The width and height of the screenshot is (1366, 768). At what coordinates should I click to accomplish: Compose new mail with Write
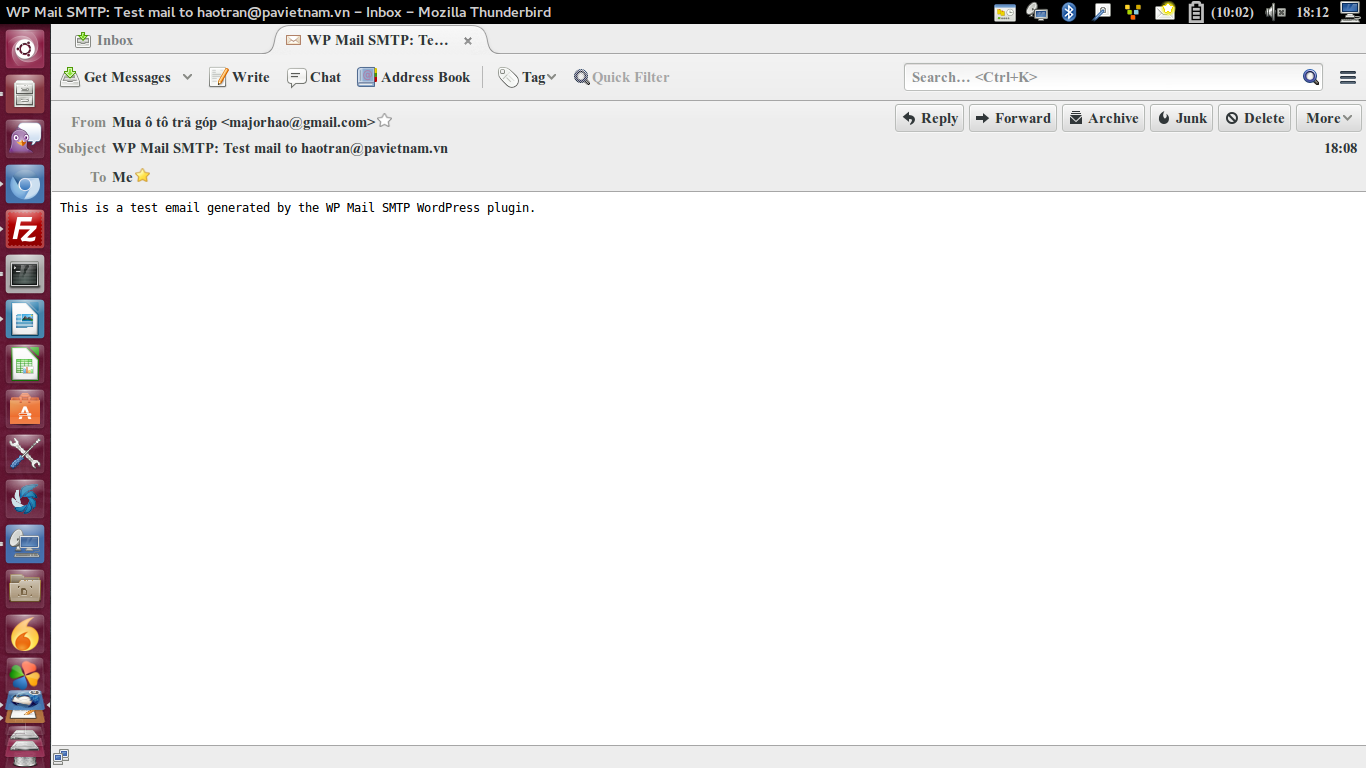coord(239,77)
